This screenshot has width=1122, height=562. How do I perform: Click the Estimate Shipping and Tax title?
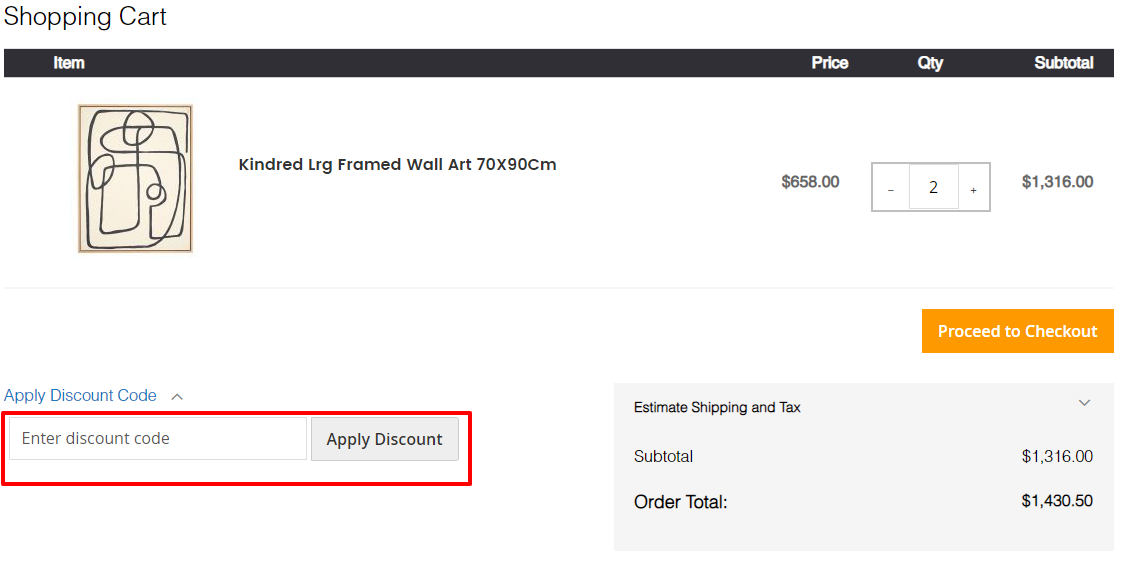tap(717, 407)
